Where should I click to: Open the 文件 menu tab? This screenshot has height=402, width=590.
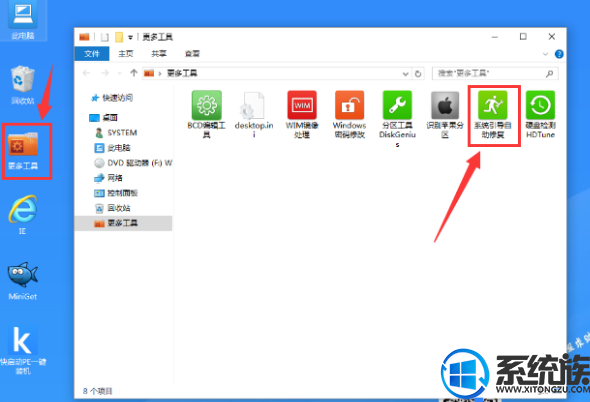[x=92, y=54]
